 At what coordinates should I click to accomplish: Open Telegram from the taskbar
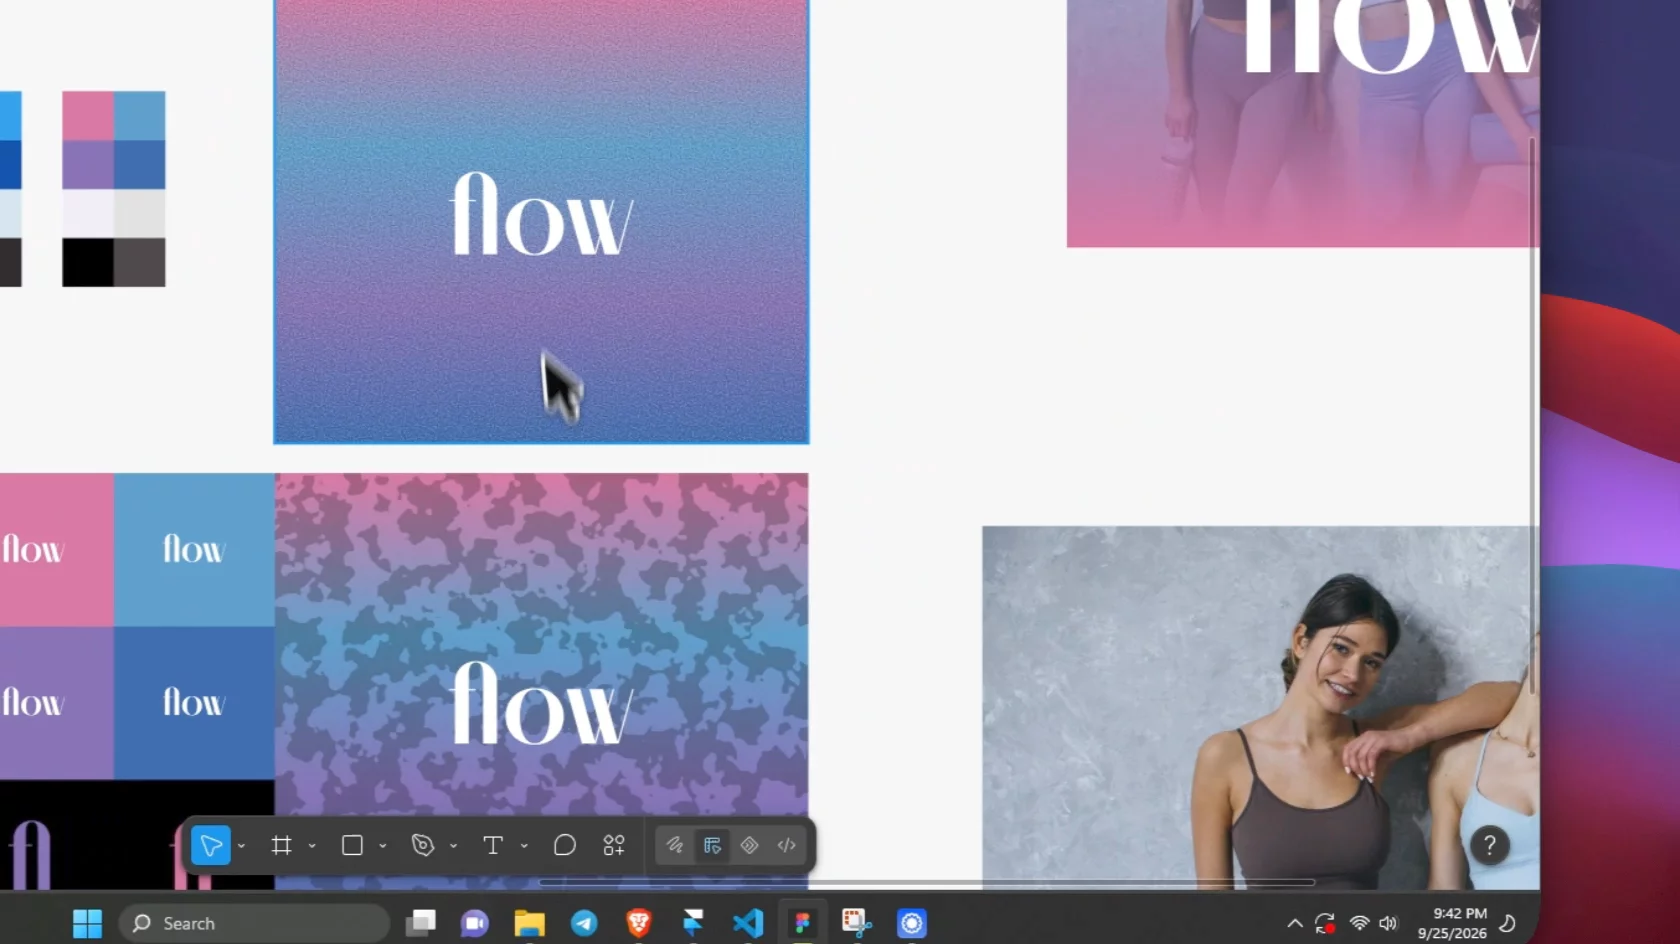[x=584, y=923]
